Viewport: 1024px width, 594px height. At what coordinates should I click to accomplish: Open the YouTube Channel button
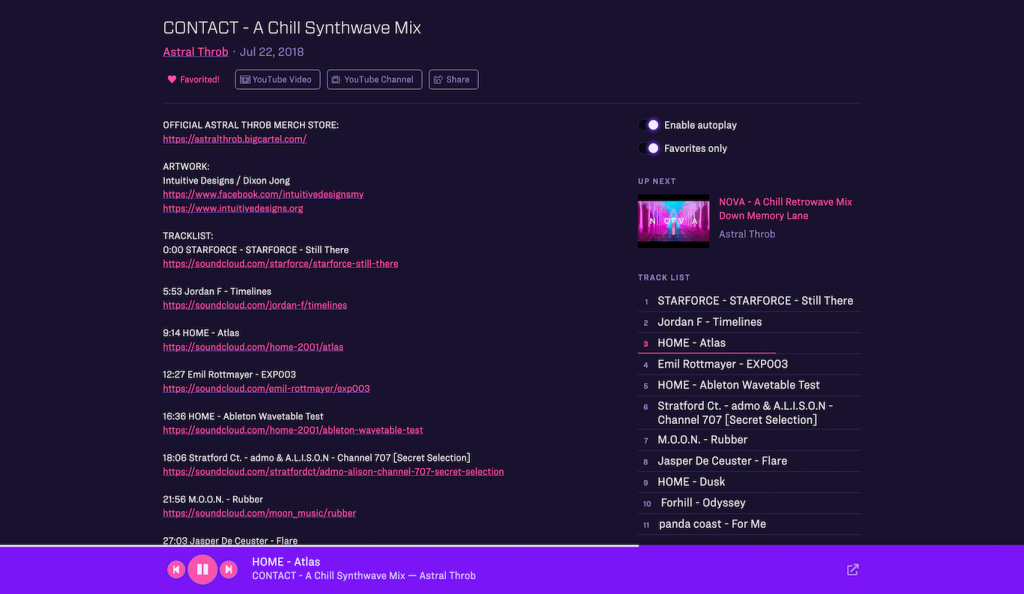374,80
